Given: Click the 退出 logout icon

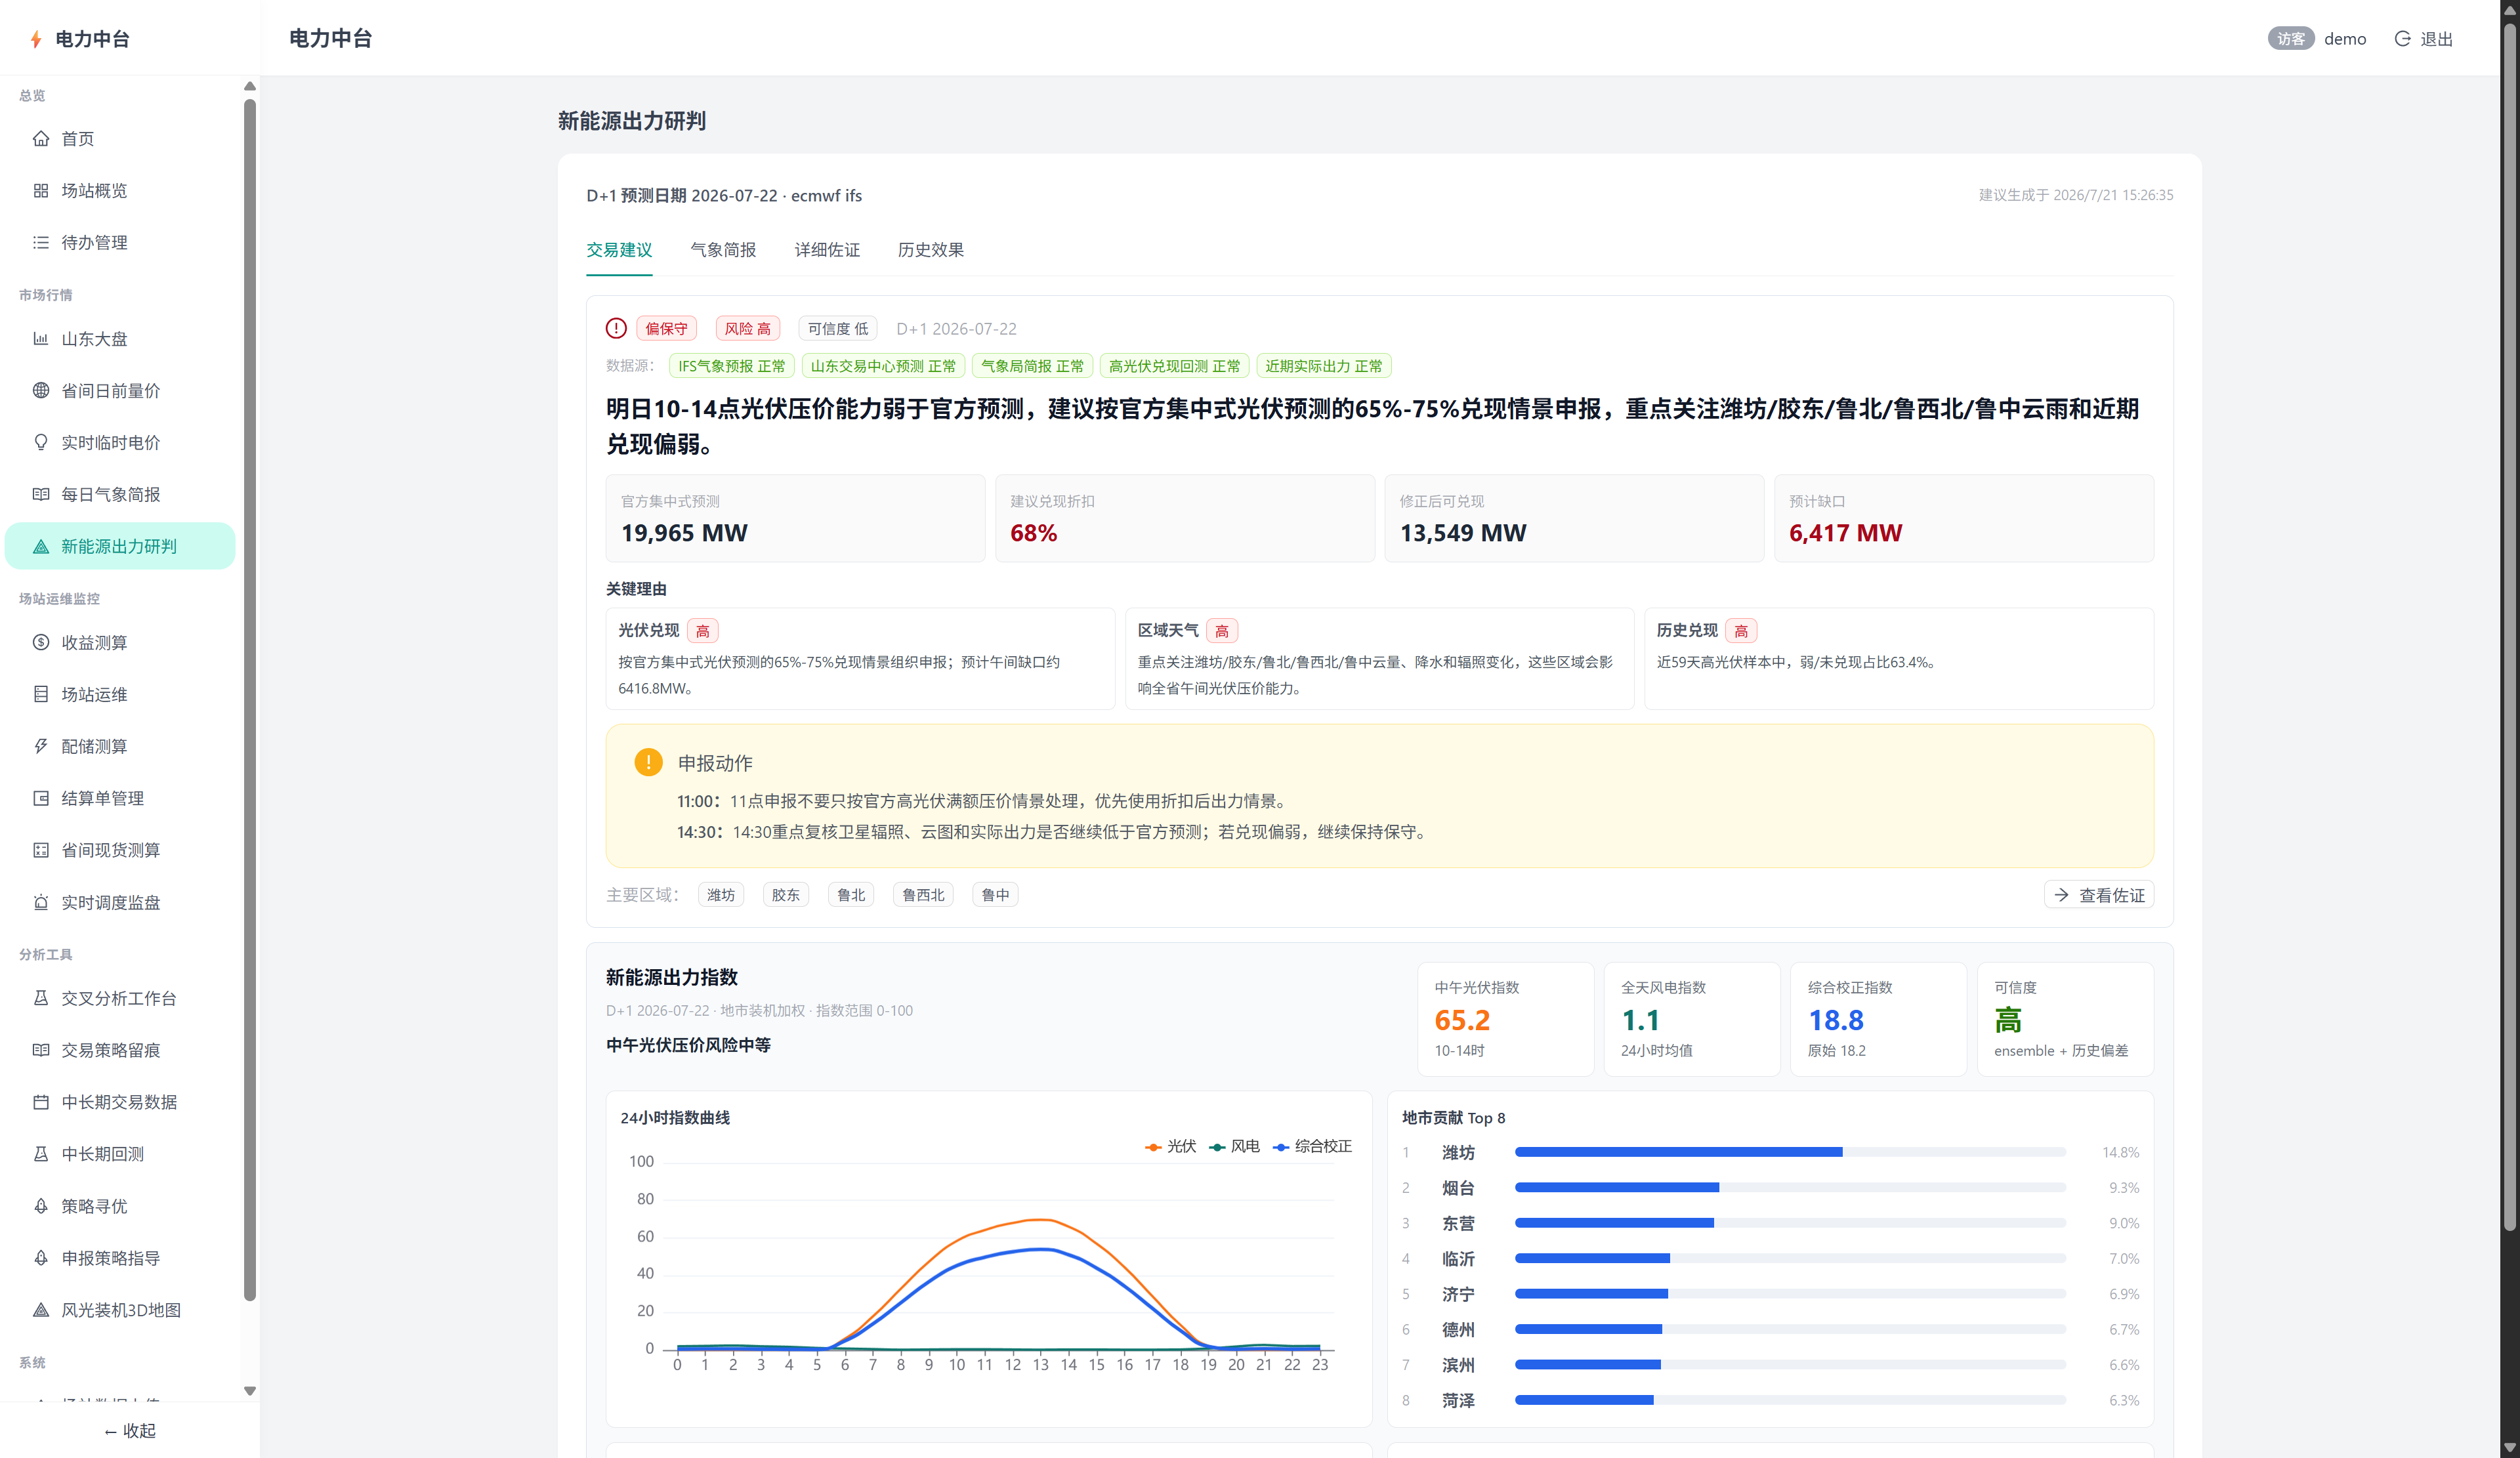Looking at the screenshot, I should (2402, 39).
